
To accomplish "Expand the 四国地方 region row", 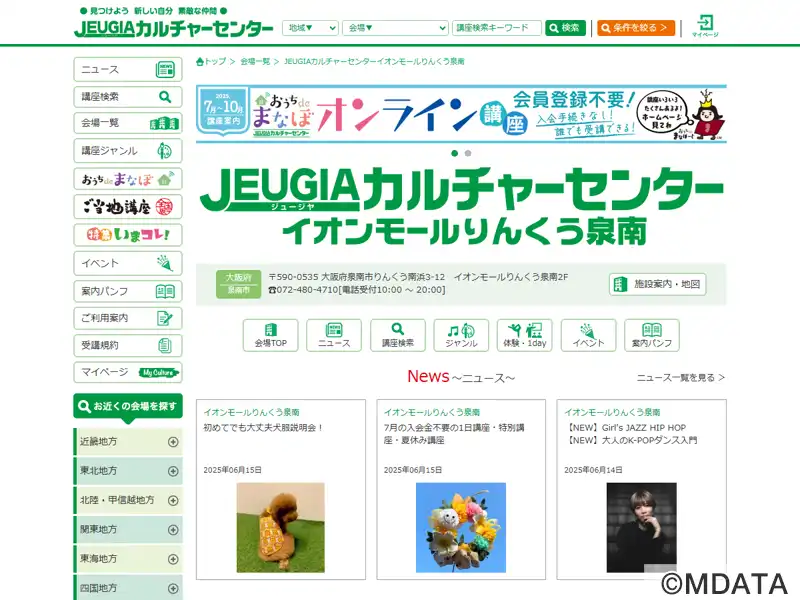I will coord(128,588).
